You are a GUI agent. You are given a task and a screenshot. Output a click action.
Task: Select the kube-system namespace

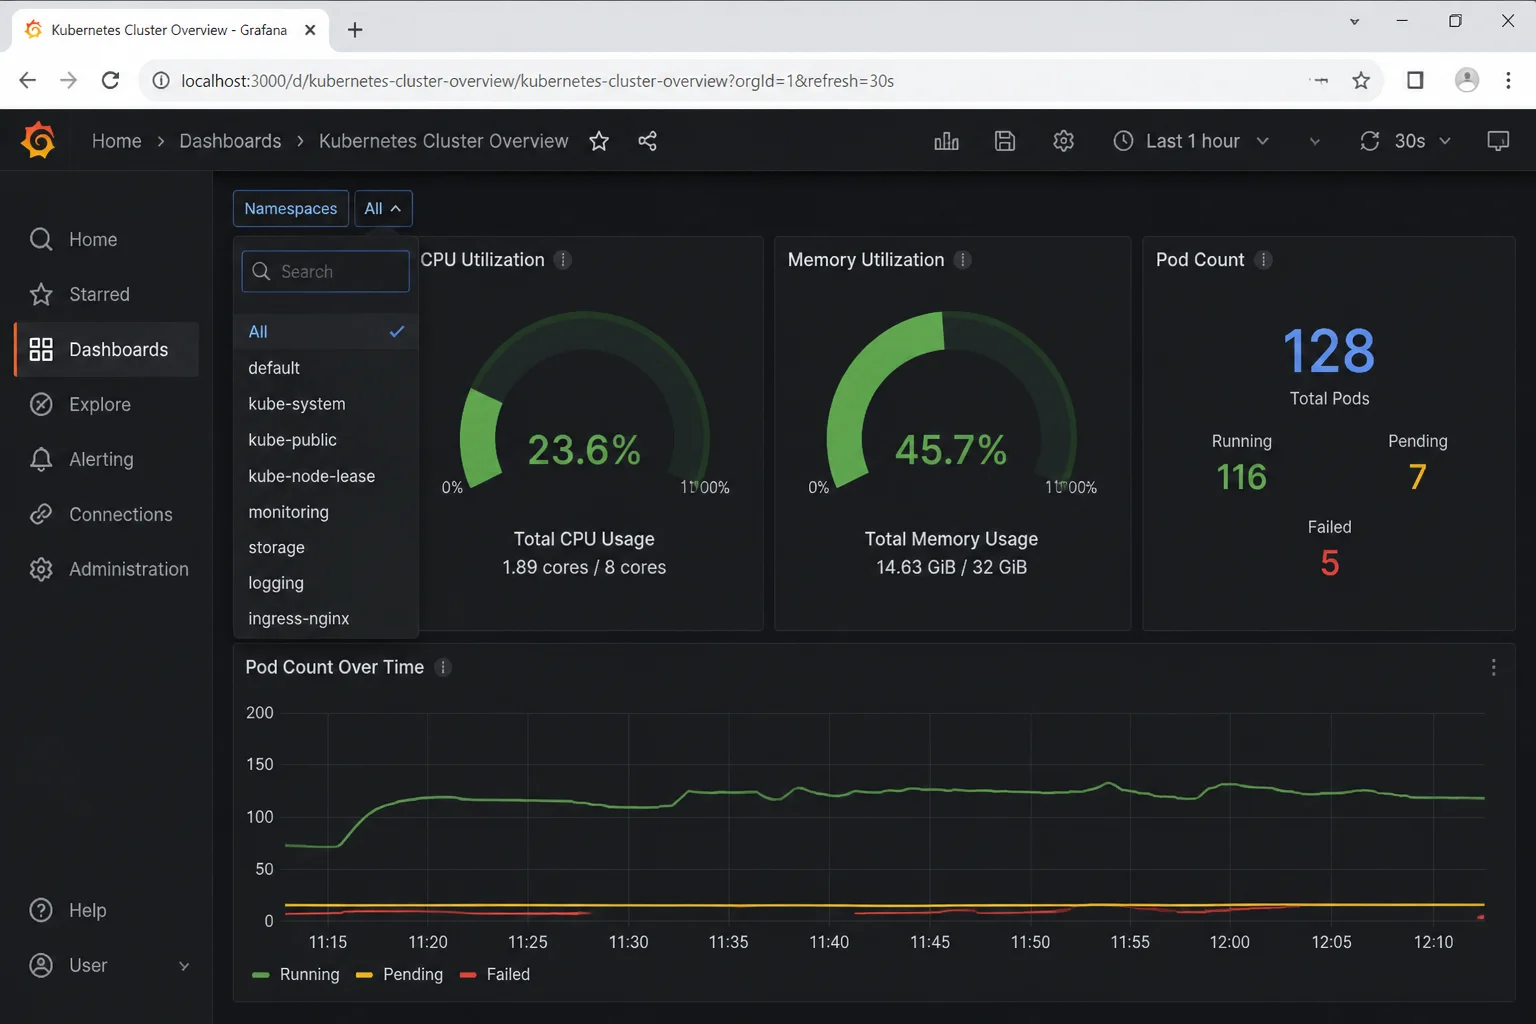[x=326, y=404]
